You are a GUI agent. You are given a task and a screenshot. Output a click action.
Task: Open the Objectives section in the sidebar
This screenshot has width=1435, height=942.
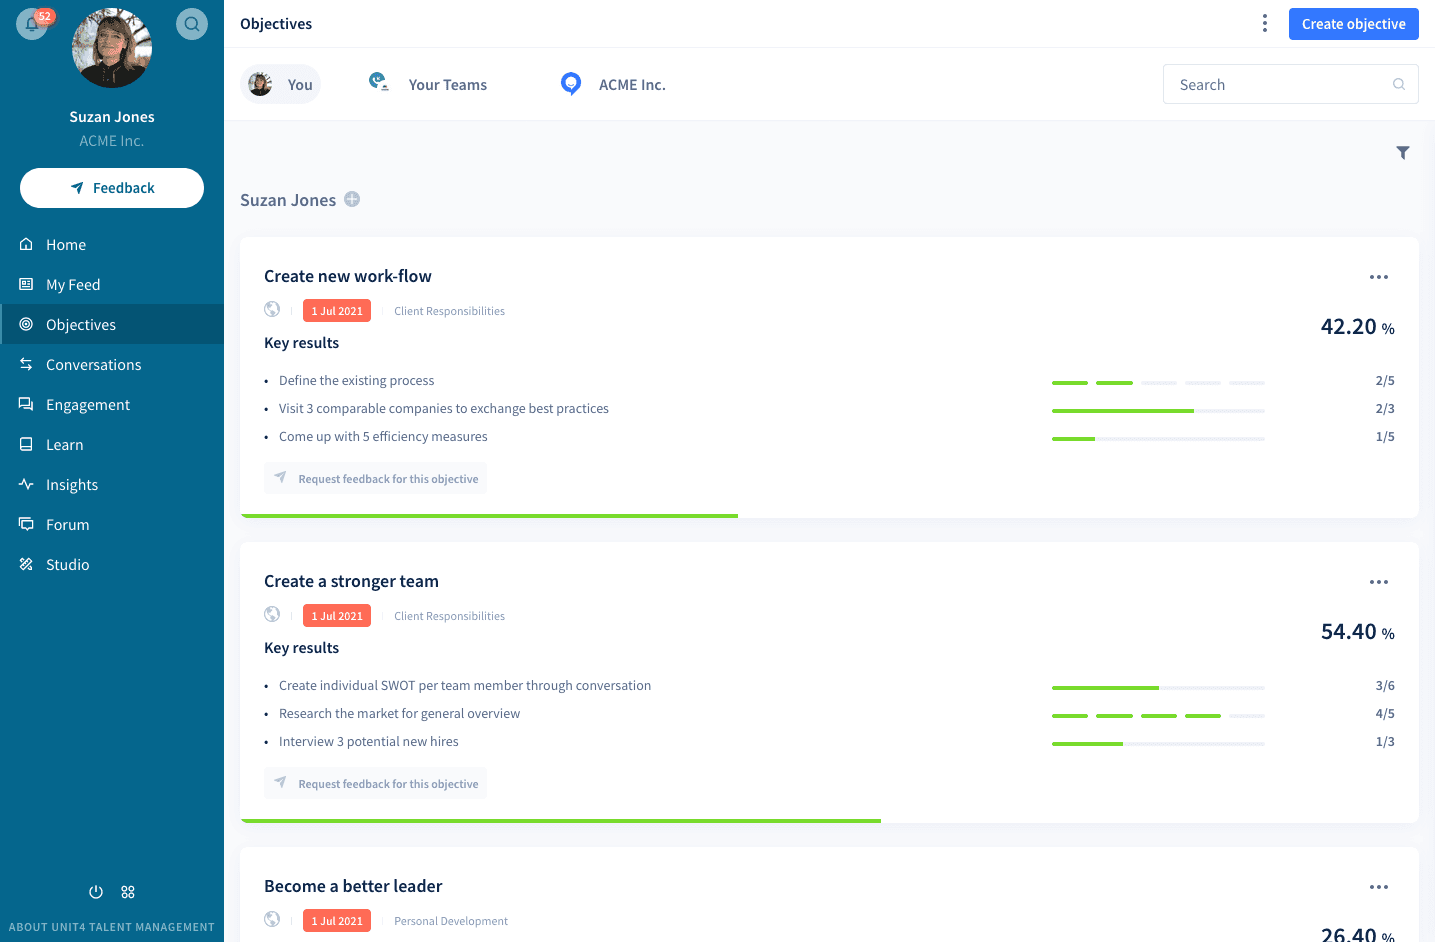(x=81, y=324)
